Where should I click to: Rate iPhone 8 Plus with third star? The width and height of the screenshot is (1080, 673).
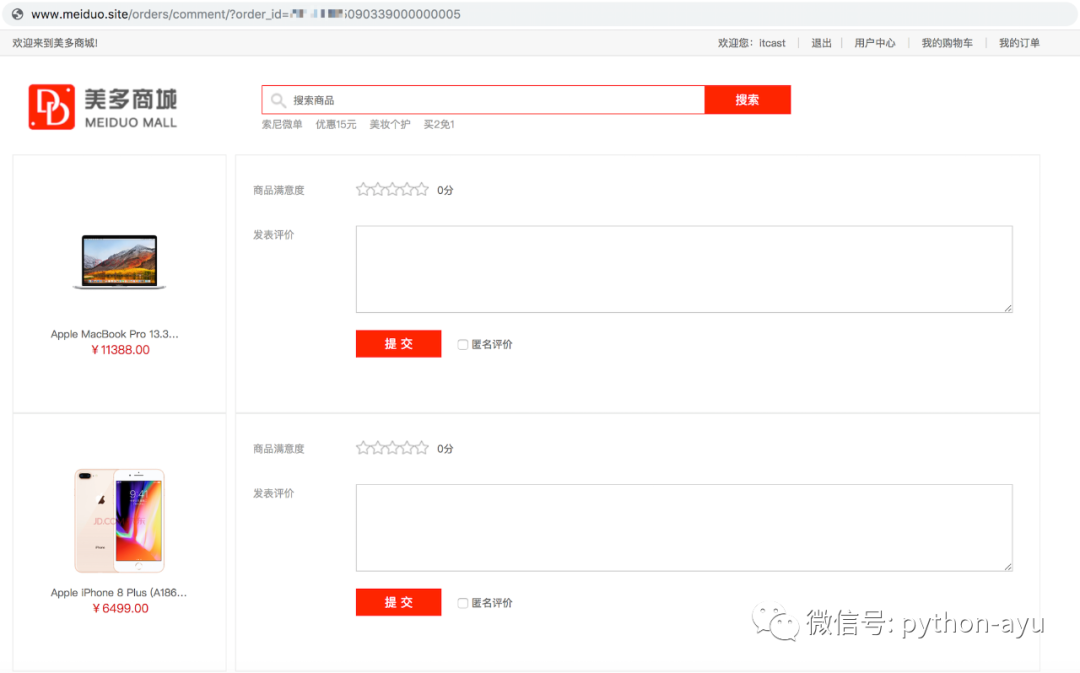(392, 448)
